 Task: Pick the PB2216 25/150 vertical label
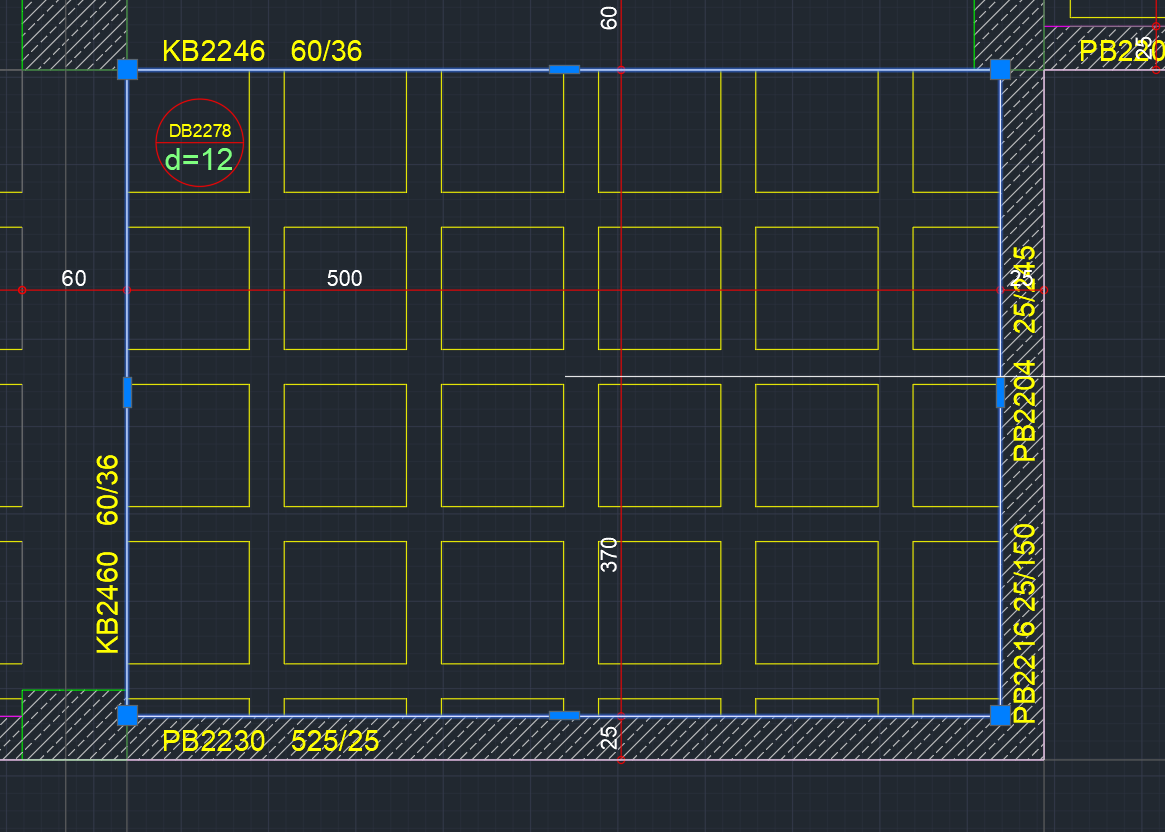click(1025, 622)
